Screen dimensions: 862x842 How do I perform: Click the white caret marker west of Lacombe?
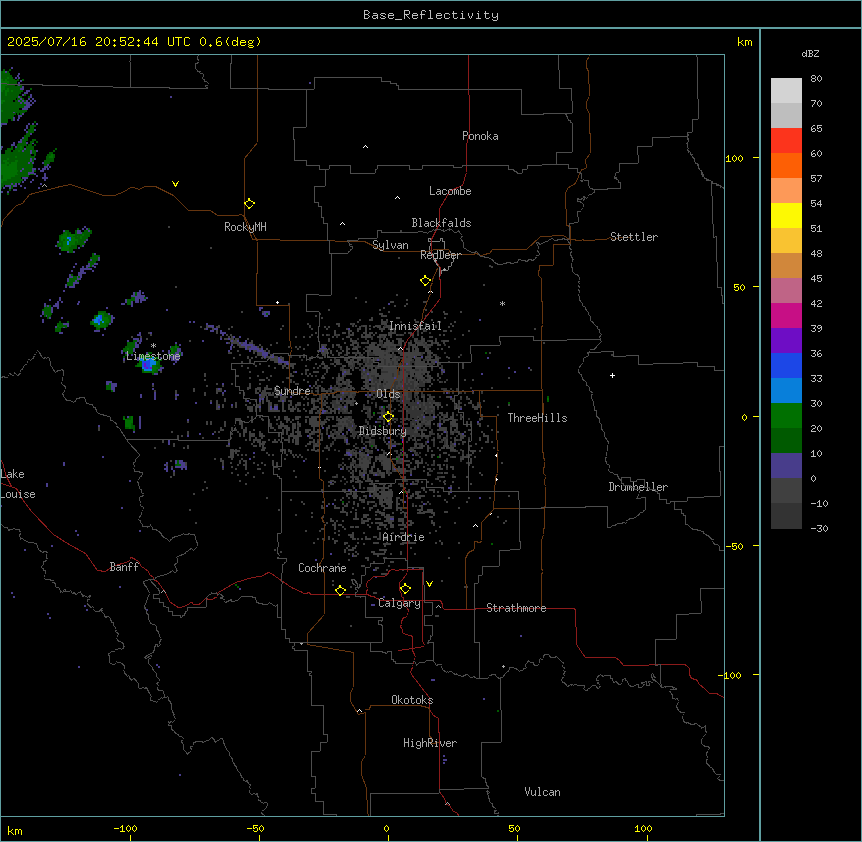coord(397,197)
